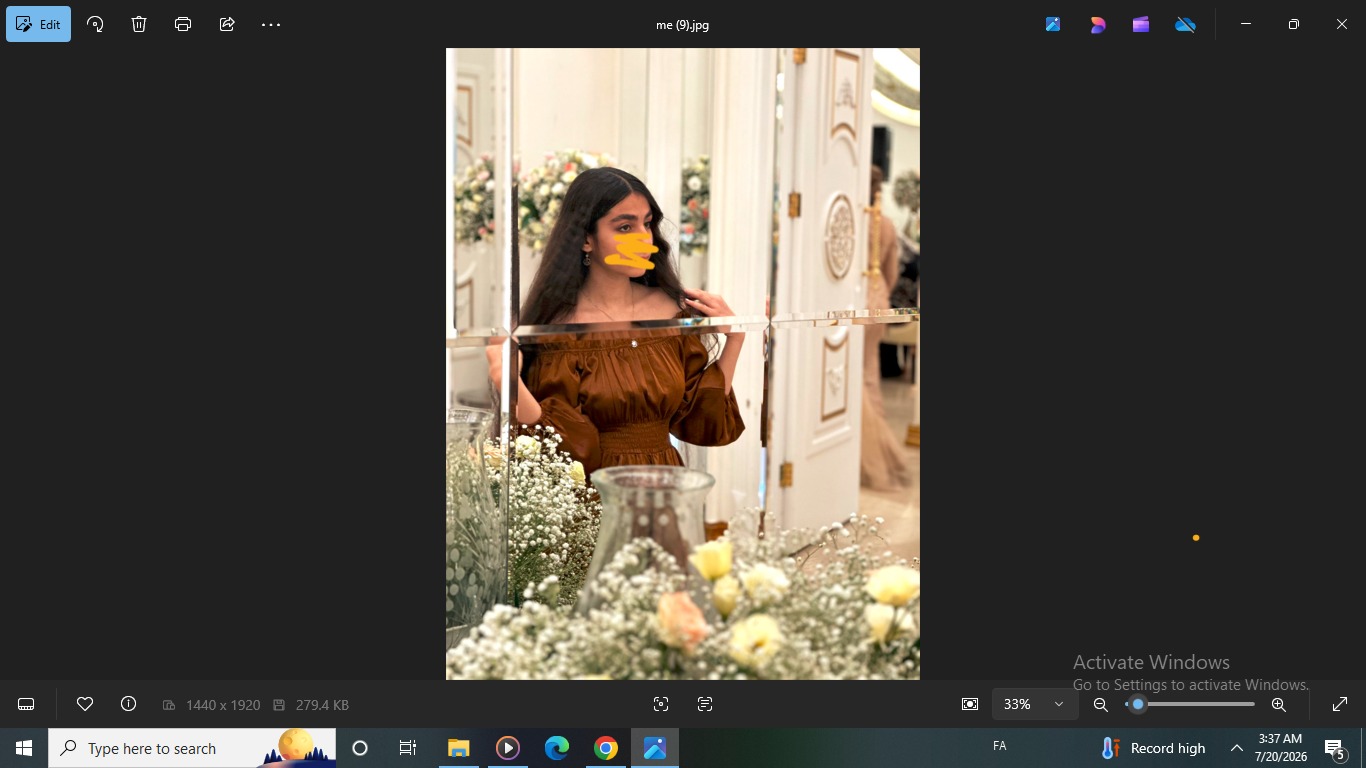
Task: Adjust the zoom level slider
Action: 1190,705
